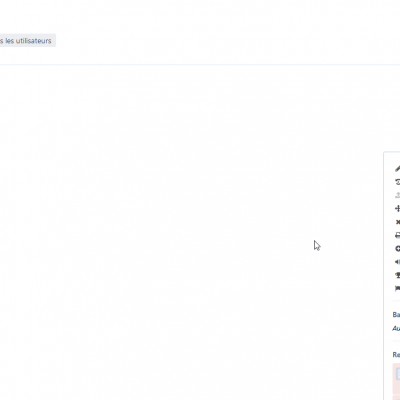Click the 'les utilisateurs' tag label

coord(27,41)
